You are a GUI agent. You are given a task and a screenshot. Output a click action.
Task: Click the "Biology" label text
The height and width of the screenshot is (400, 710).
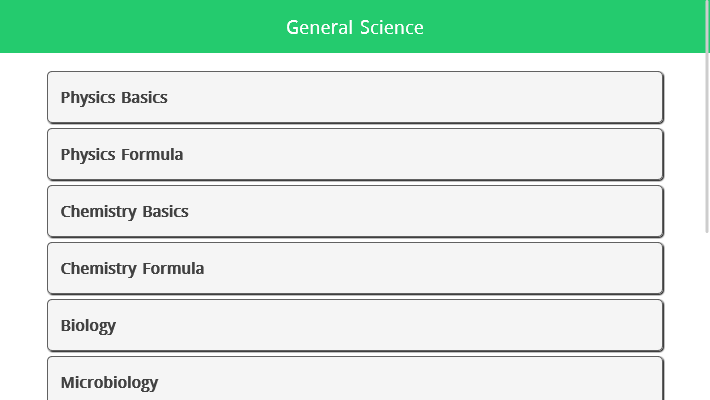pos(88,325)
